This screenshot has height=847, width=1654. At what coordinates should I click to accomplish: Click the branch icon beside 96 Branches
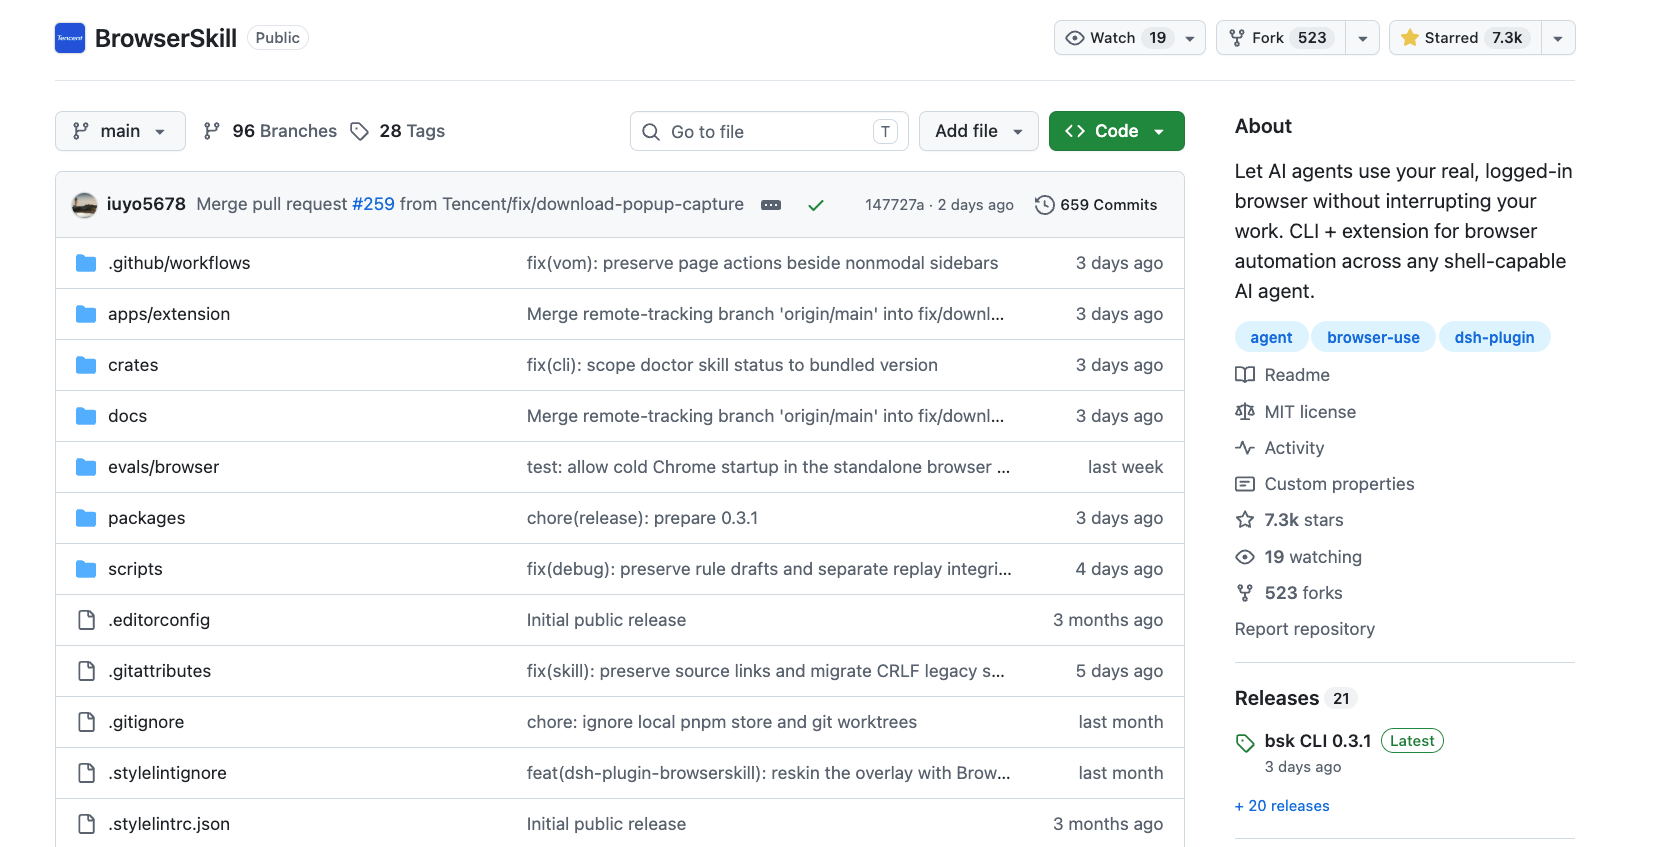tap(212, 131)
